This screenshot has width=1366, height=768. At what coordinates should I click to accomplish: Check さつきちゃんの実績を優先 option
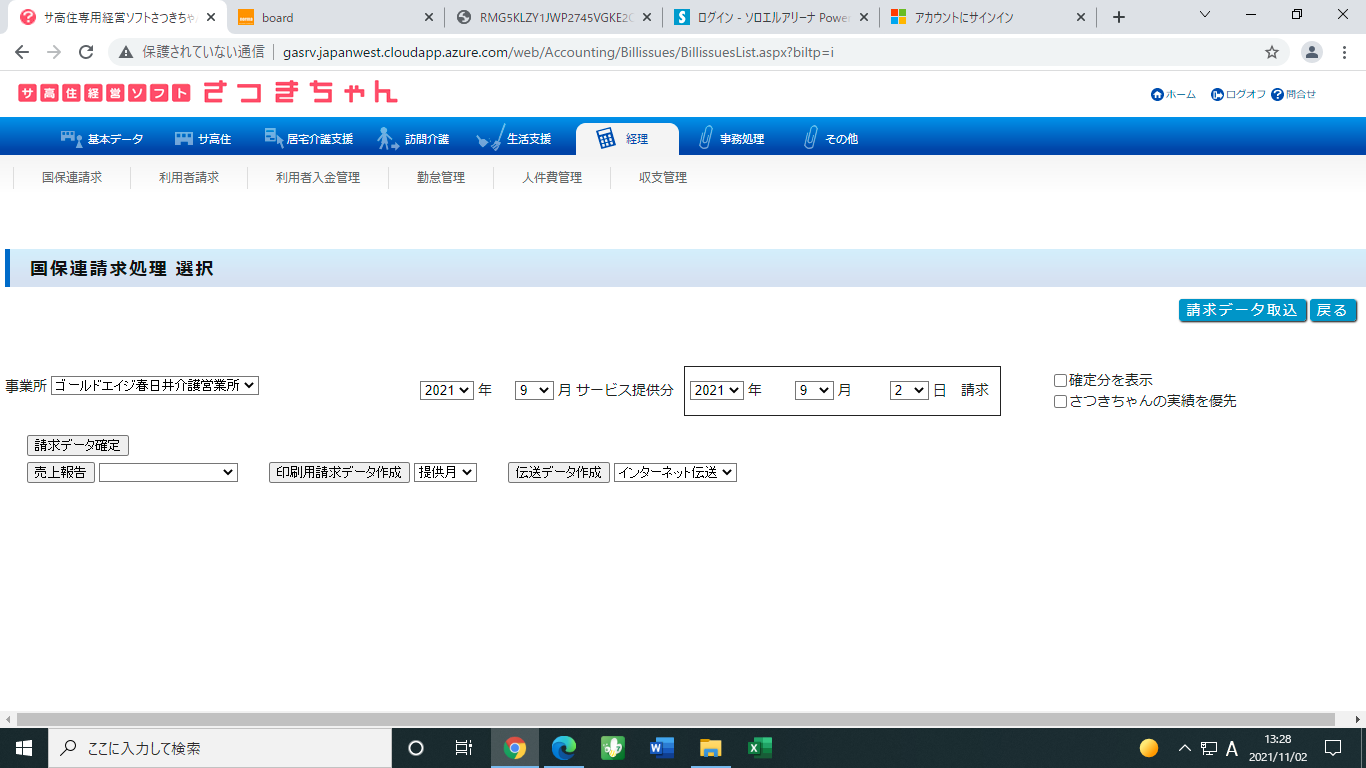[1061, 402]
